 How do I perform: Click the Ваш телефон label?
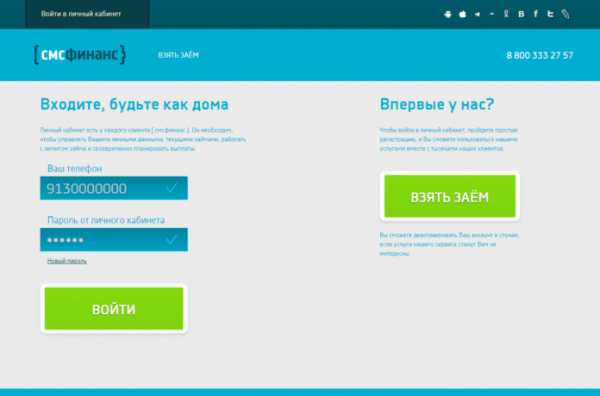click(75, 168)
